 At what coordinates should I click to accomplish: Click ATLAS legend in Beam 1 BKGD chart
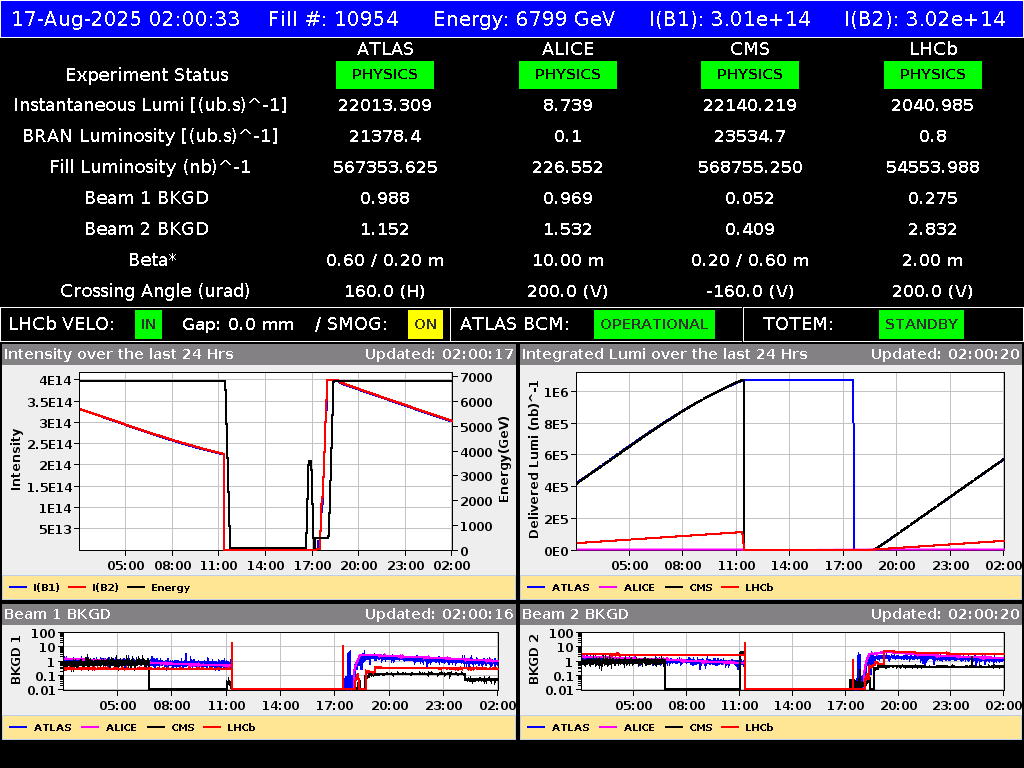(40, 727)
